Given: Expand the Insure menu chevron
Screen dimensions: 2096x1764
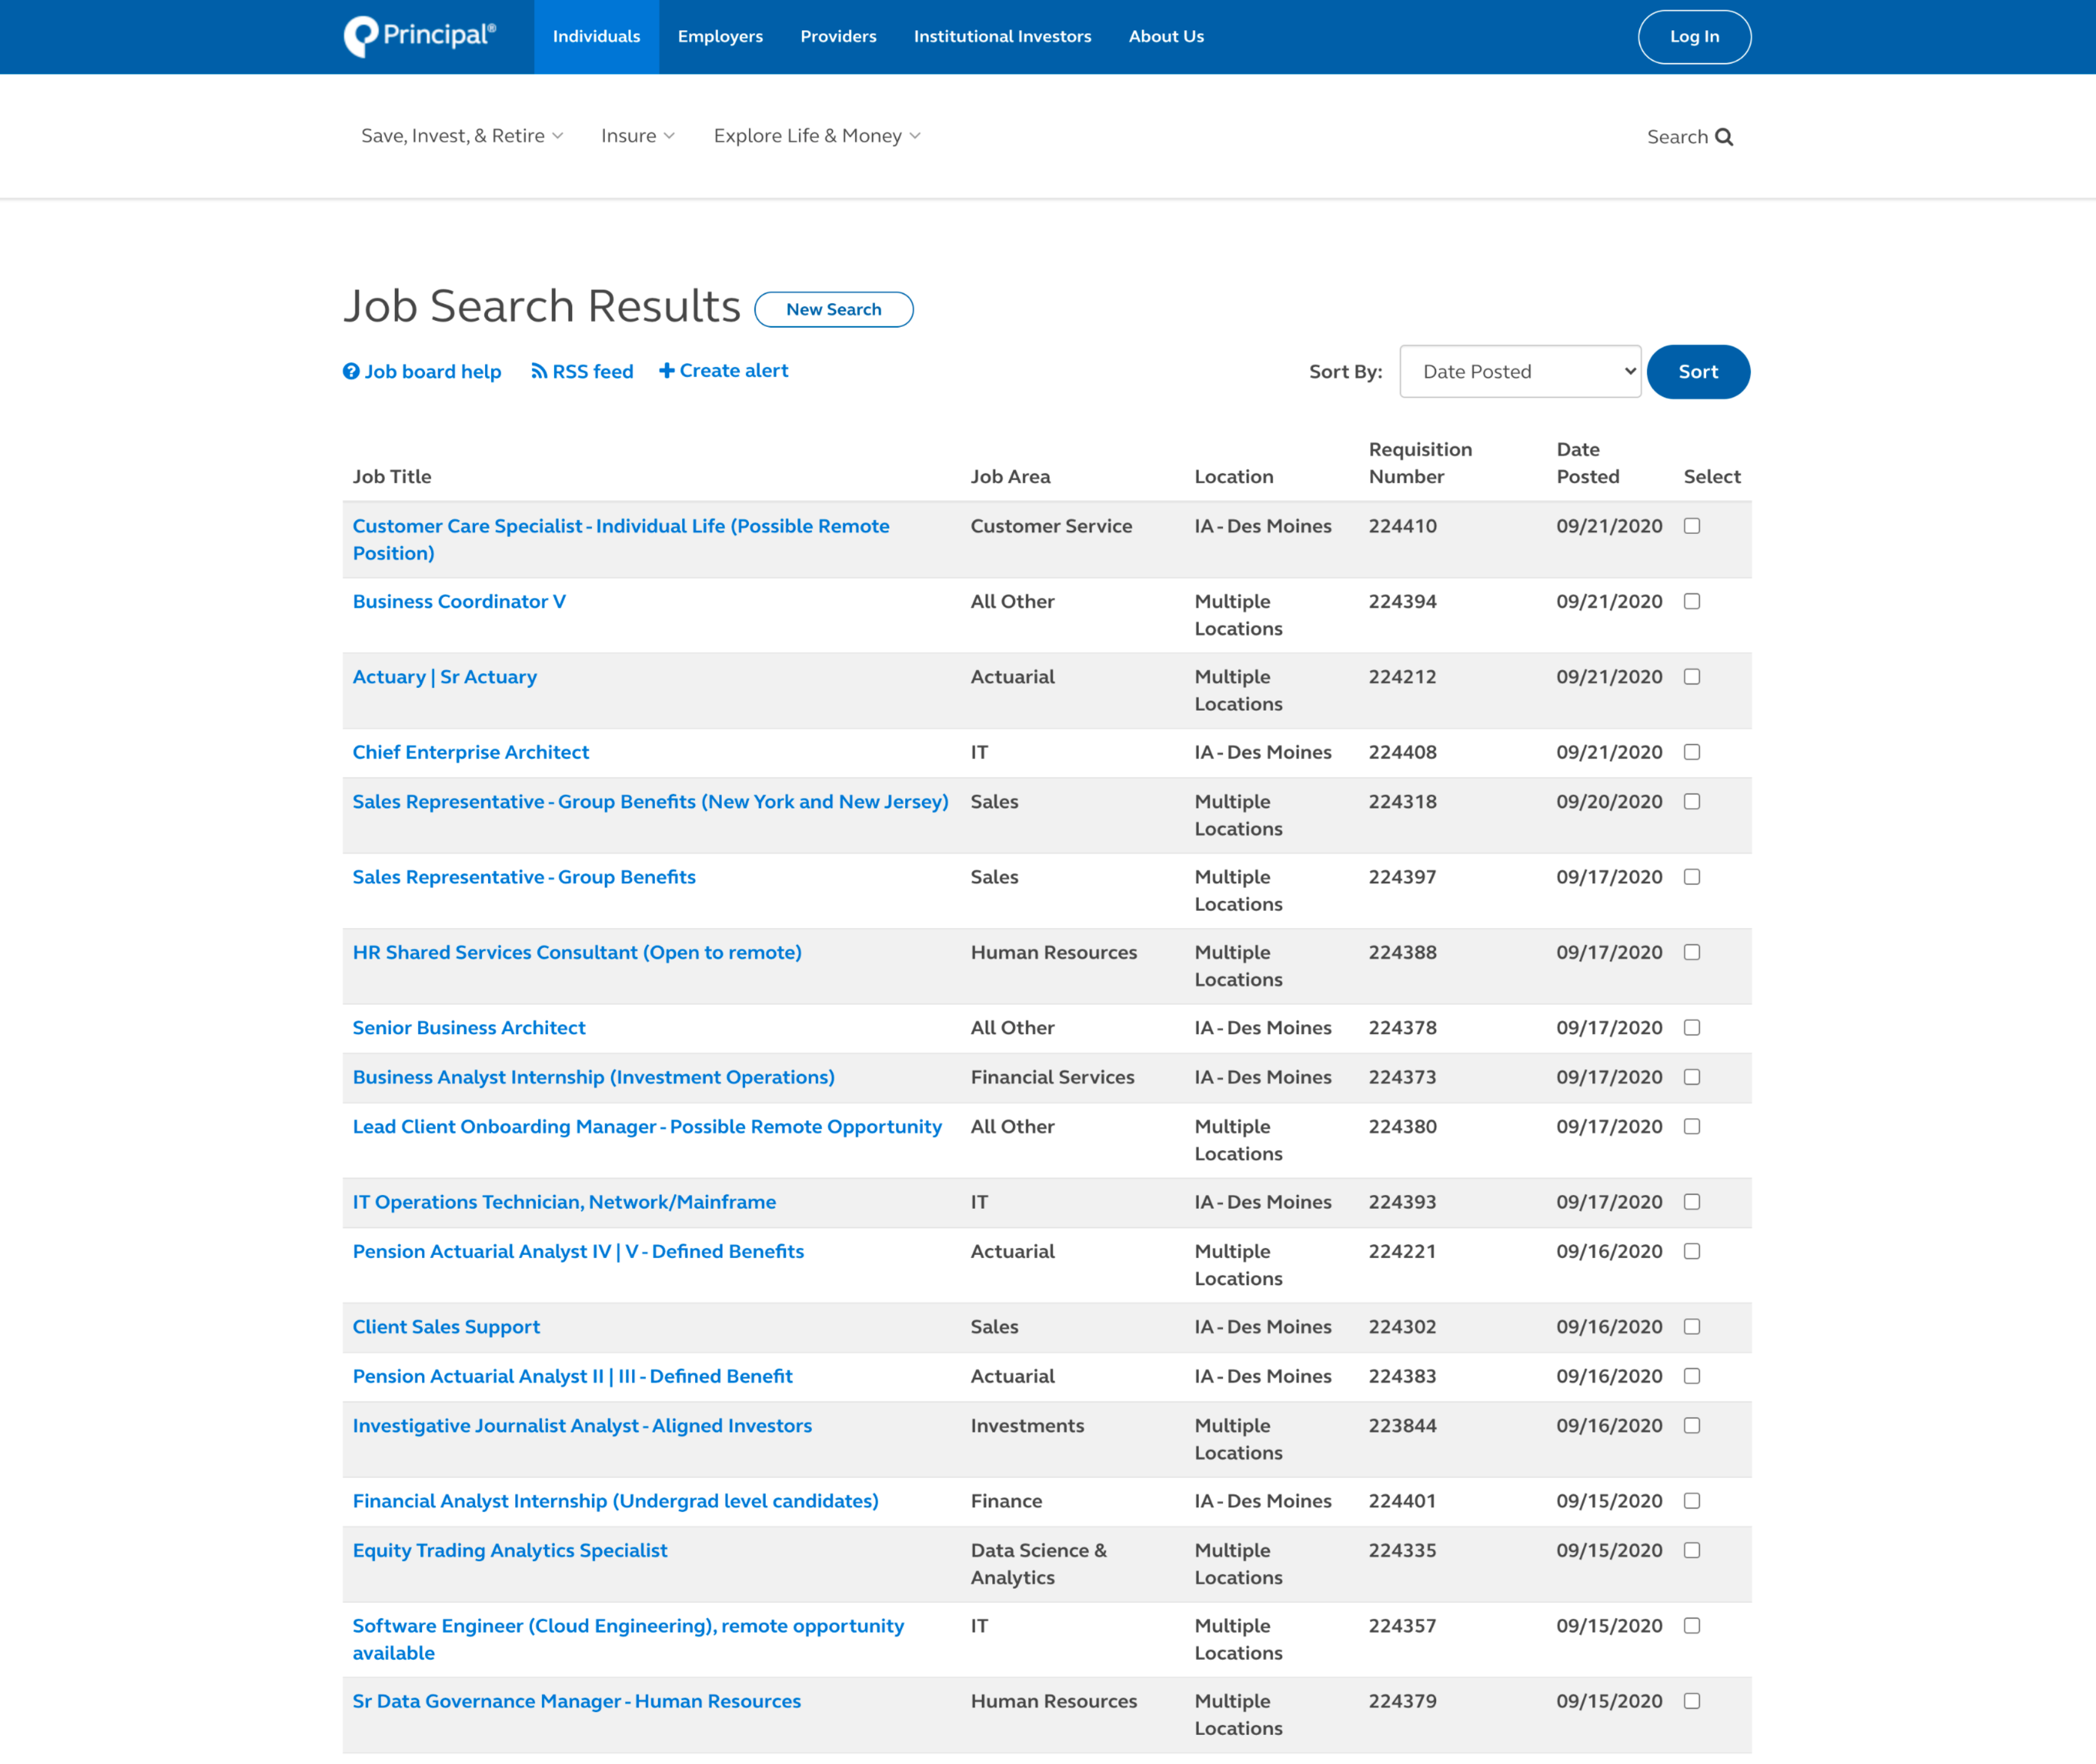Looking at the screenshot, I should [x=669, y=136].
